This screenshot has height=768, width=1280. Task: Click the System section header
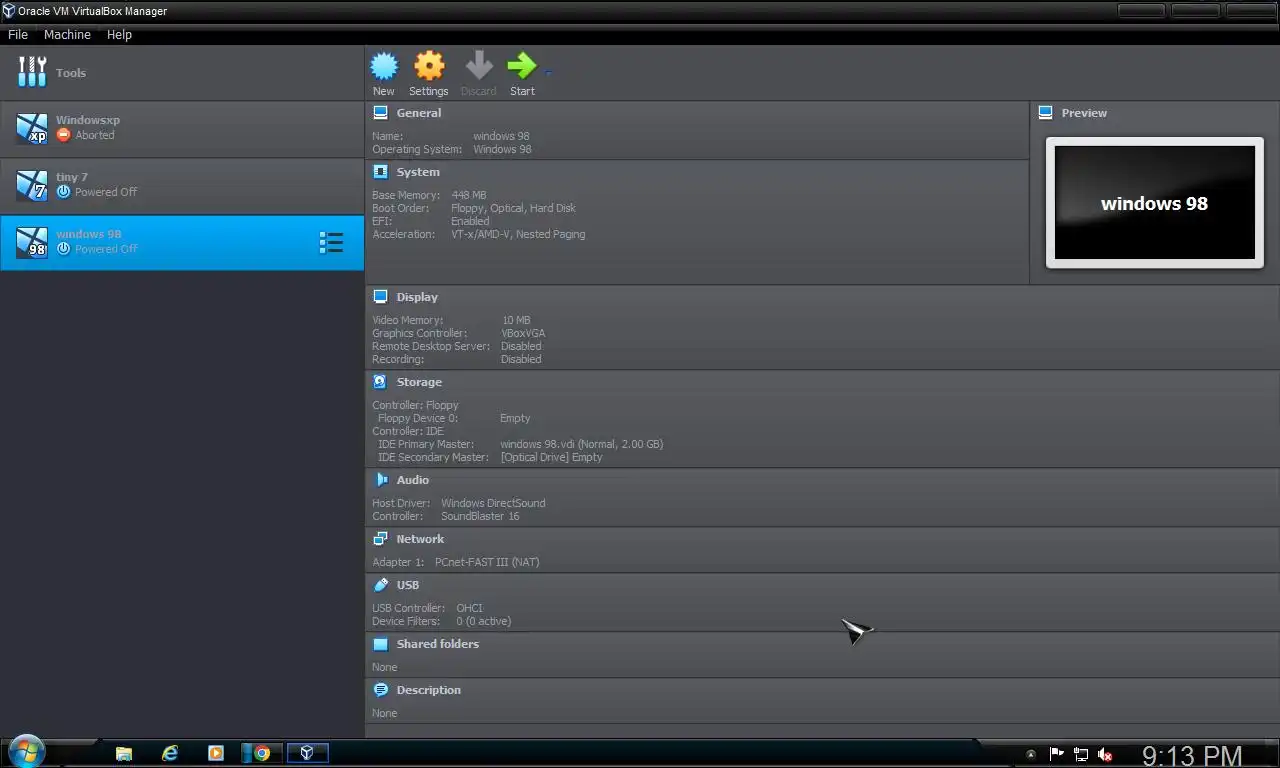point(418,172)
